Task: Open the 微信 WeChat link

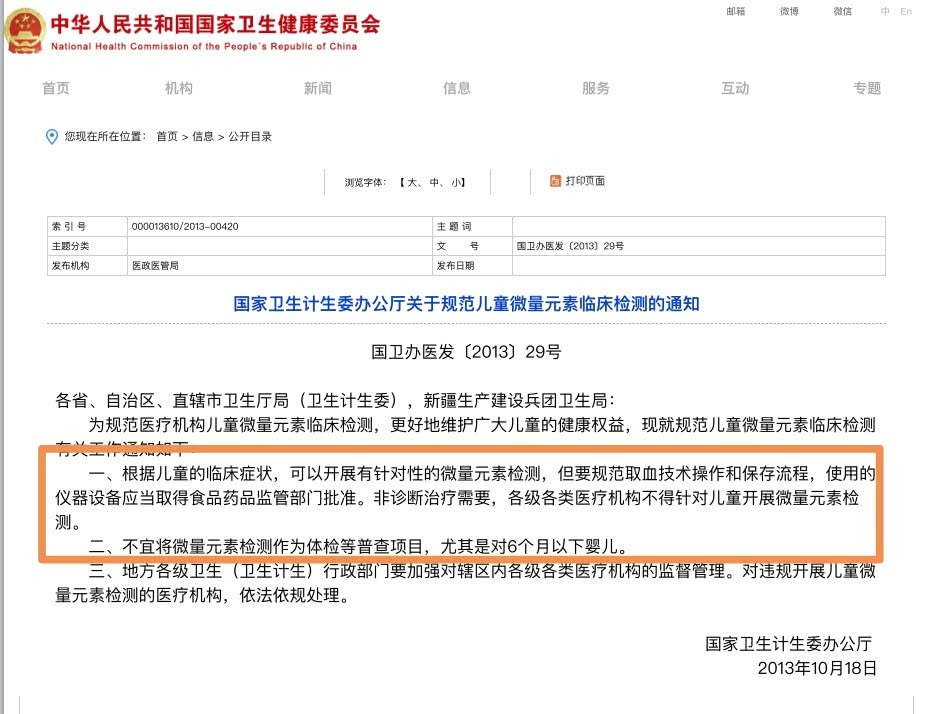Action: pos(841,11)
